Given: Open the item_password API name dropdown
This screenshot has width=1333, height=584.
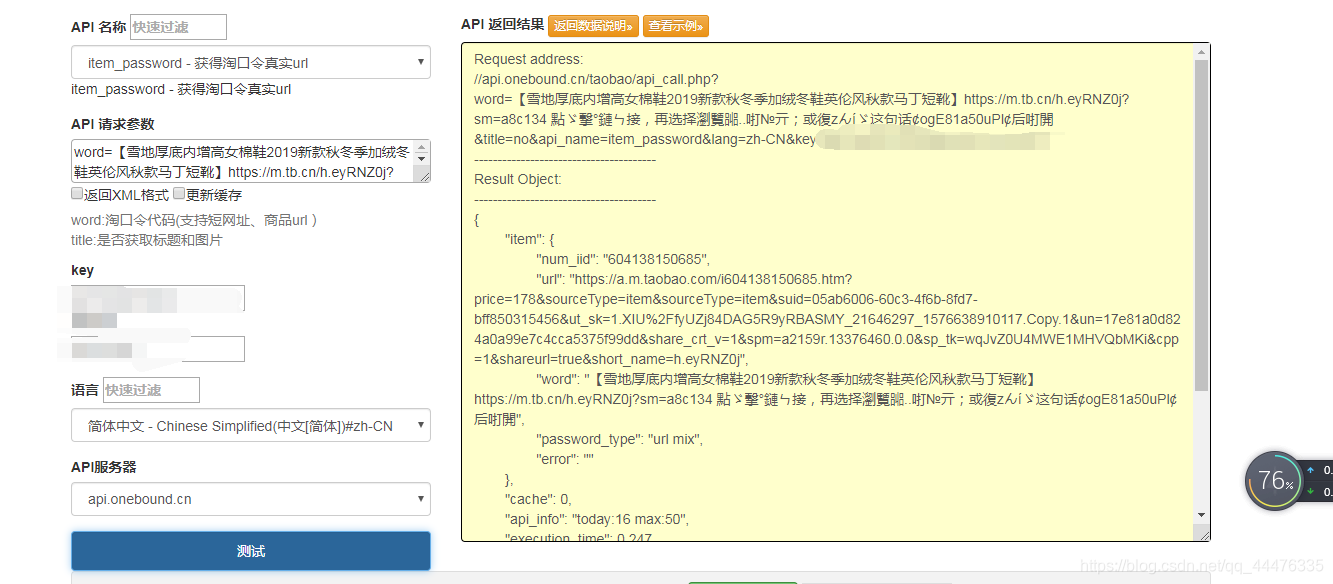Looking at the screenshot, I should [251, 62].
